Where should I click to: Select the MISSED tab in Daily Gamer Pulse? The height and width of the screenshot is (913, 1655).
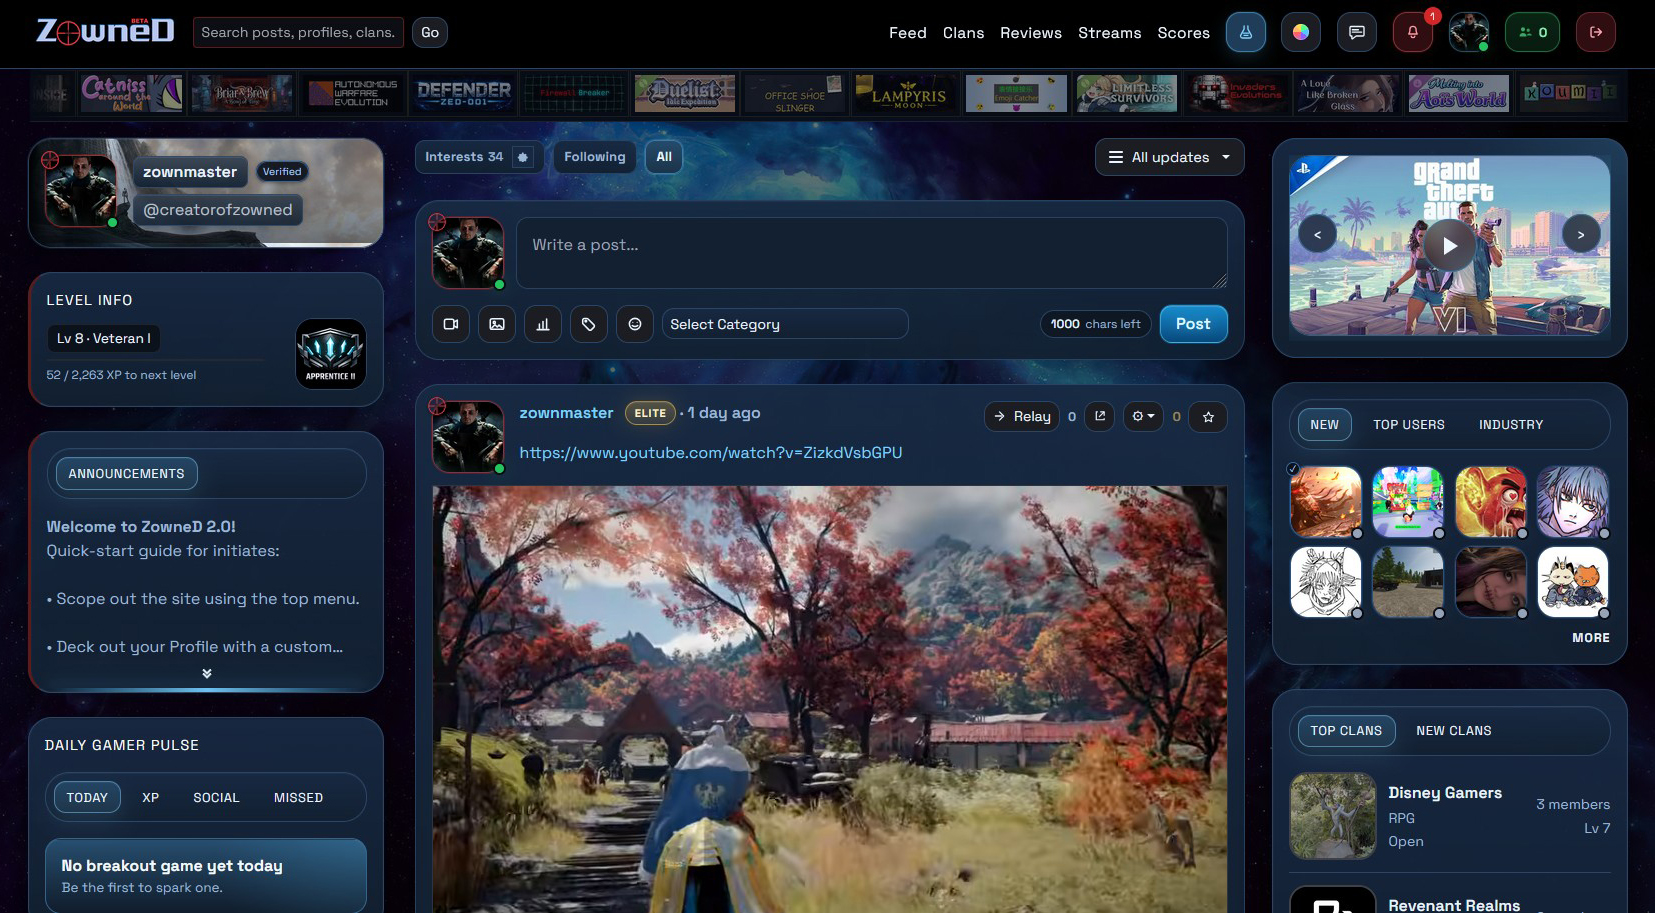(298, 798)
